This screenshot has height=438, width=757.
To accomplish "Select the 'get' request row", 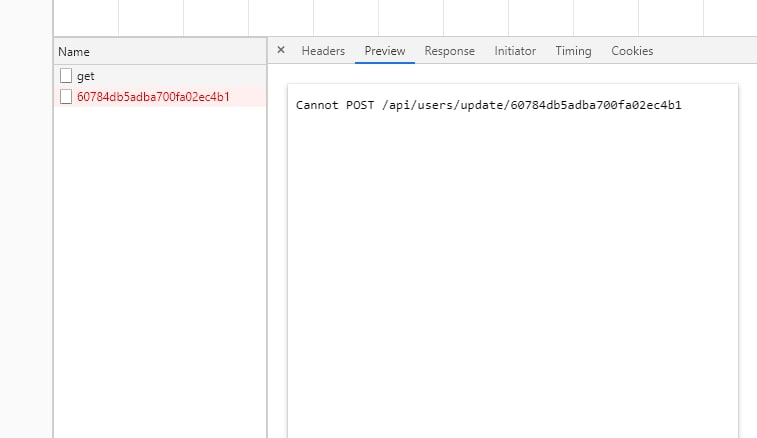I will 160,76.
